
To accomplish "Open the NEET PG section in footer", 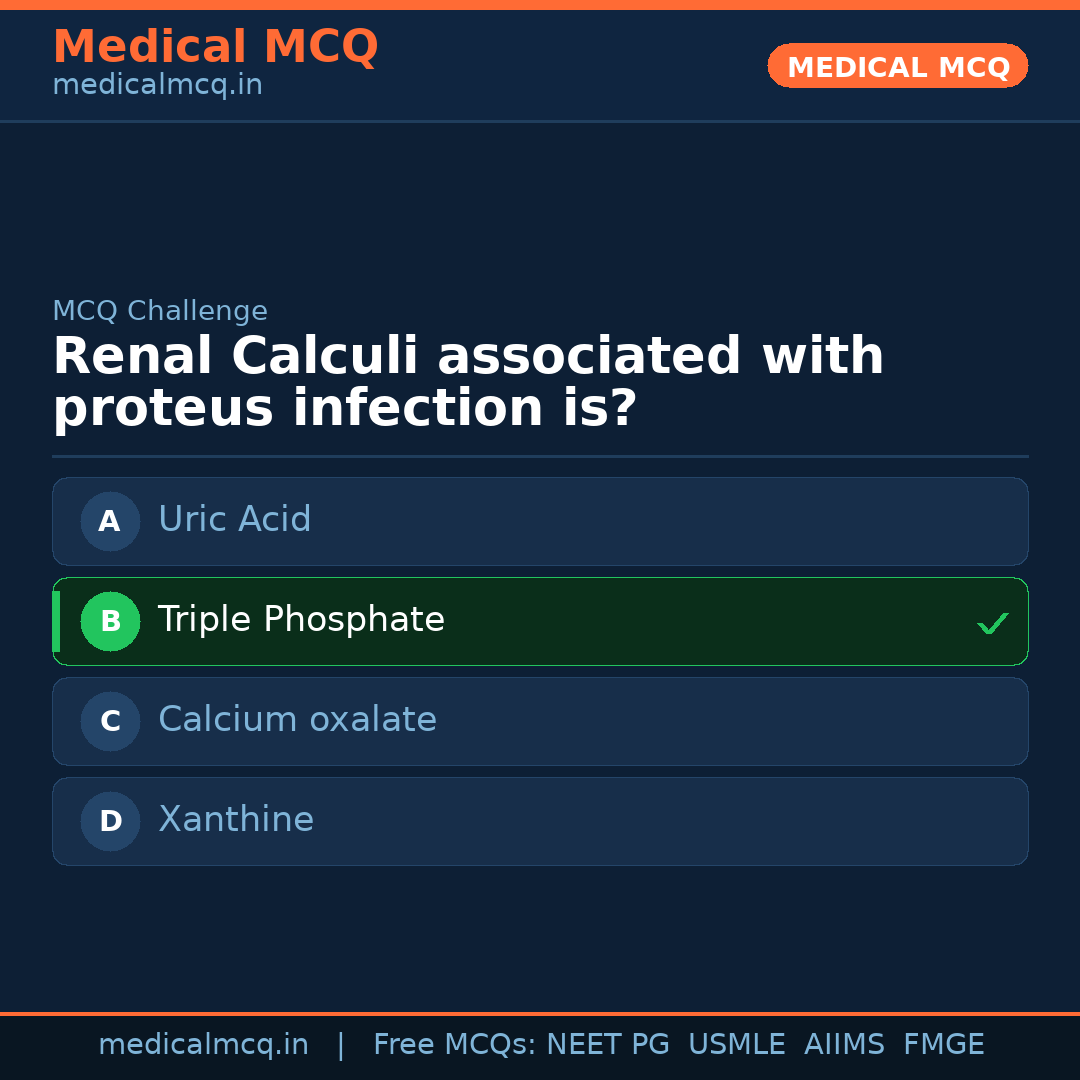I will (607, 1044).
